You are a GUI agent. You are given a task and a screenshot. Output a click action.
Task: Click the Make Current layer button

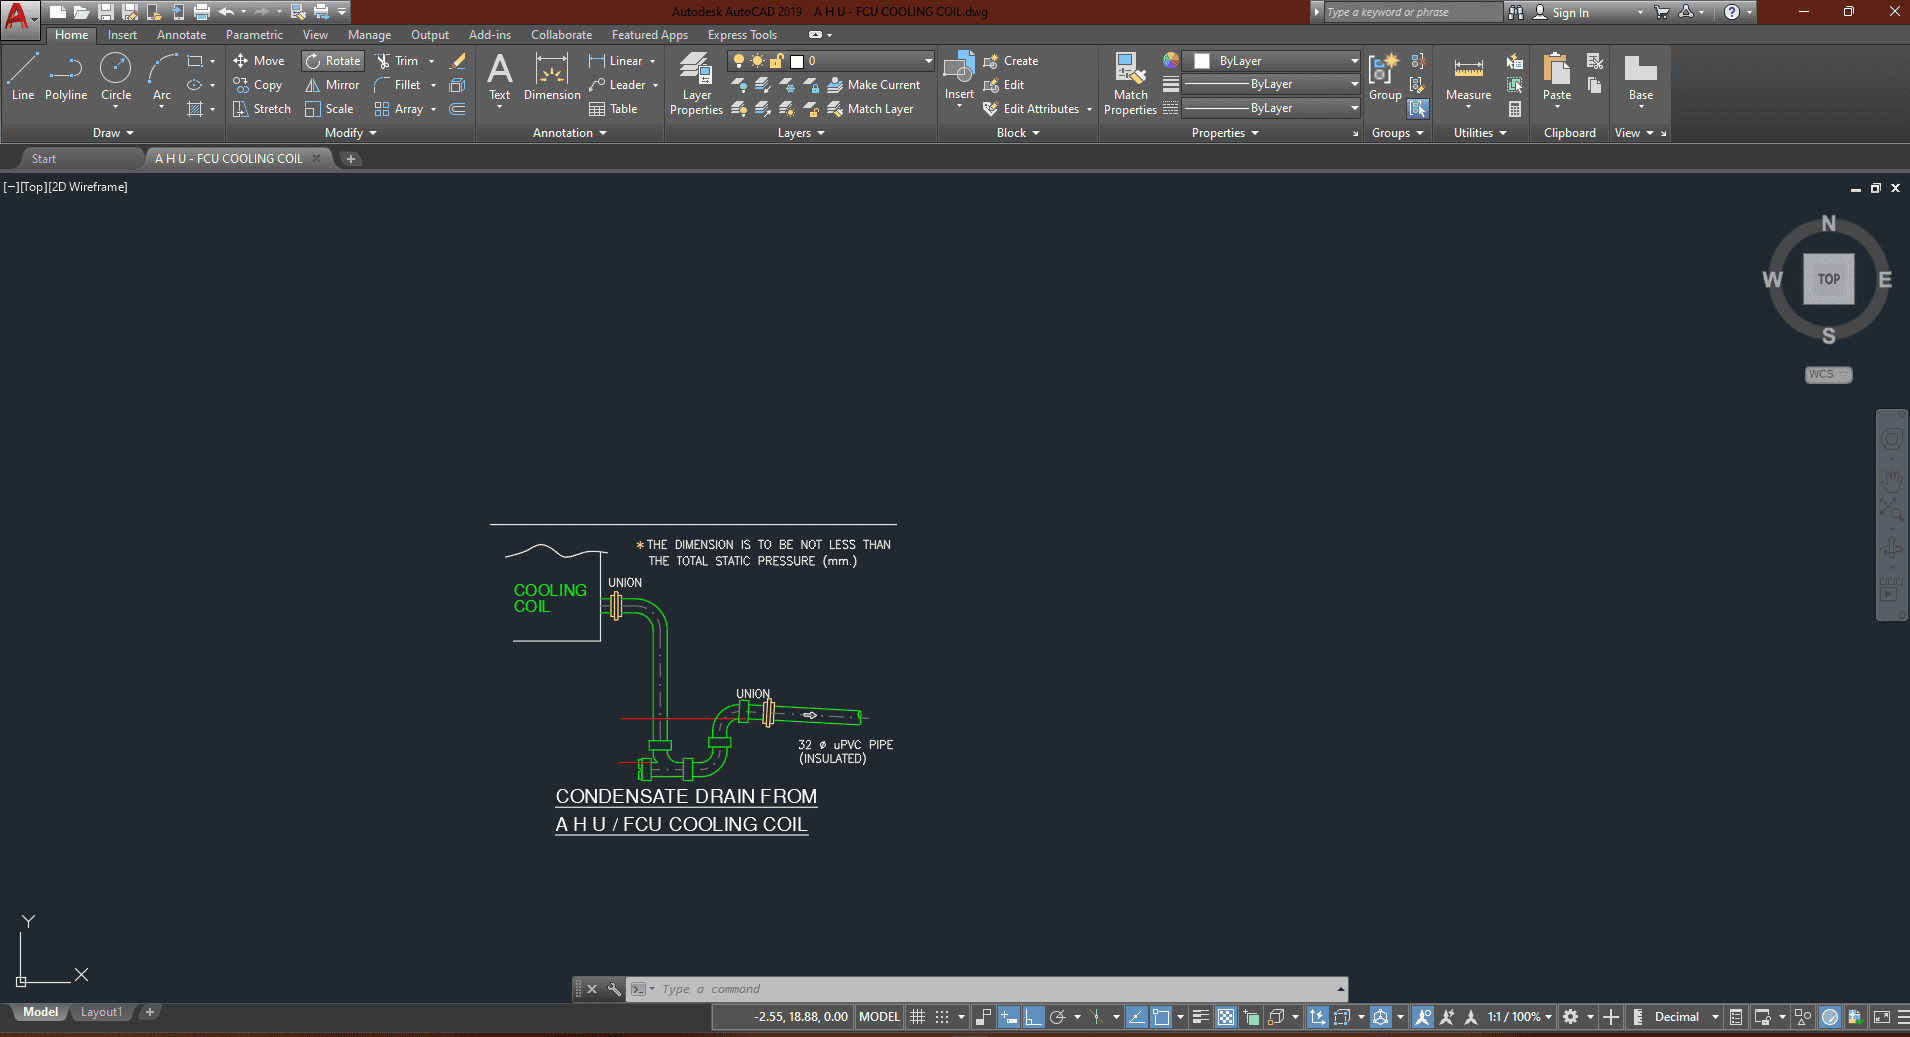[x=874, y=85]
